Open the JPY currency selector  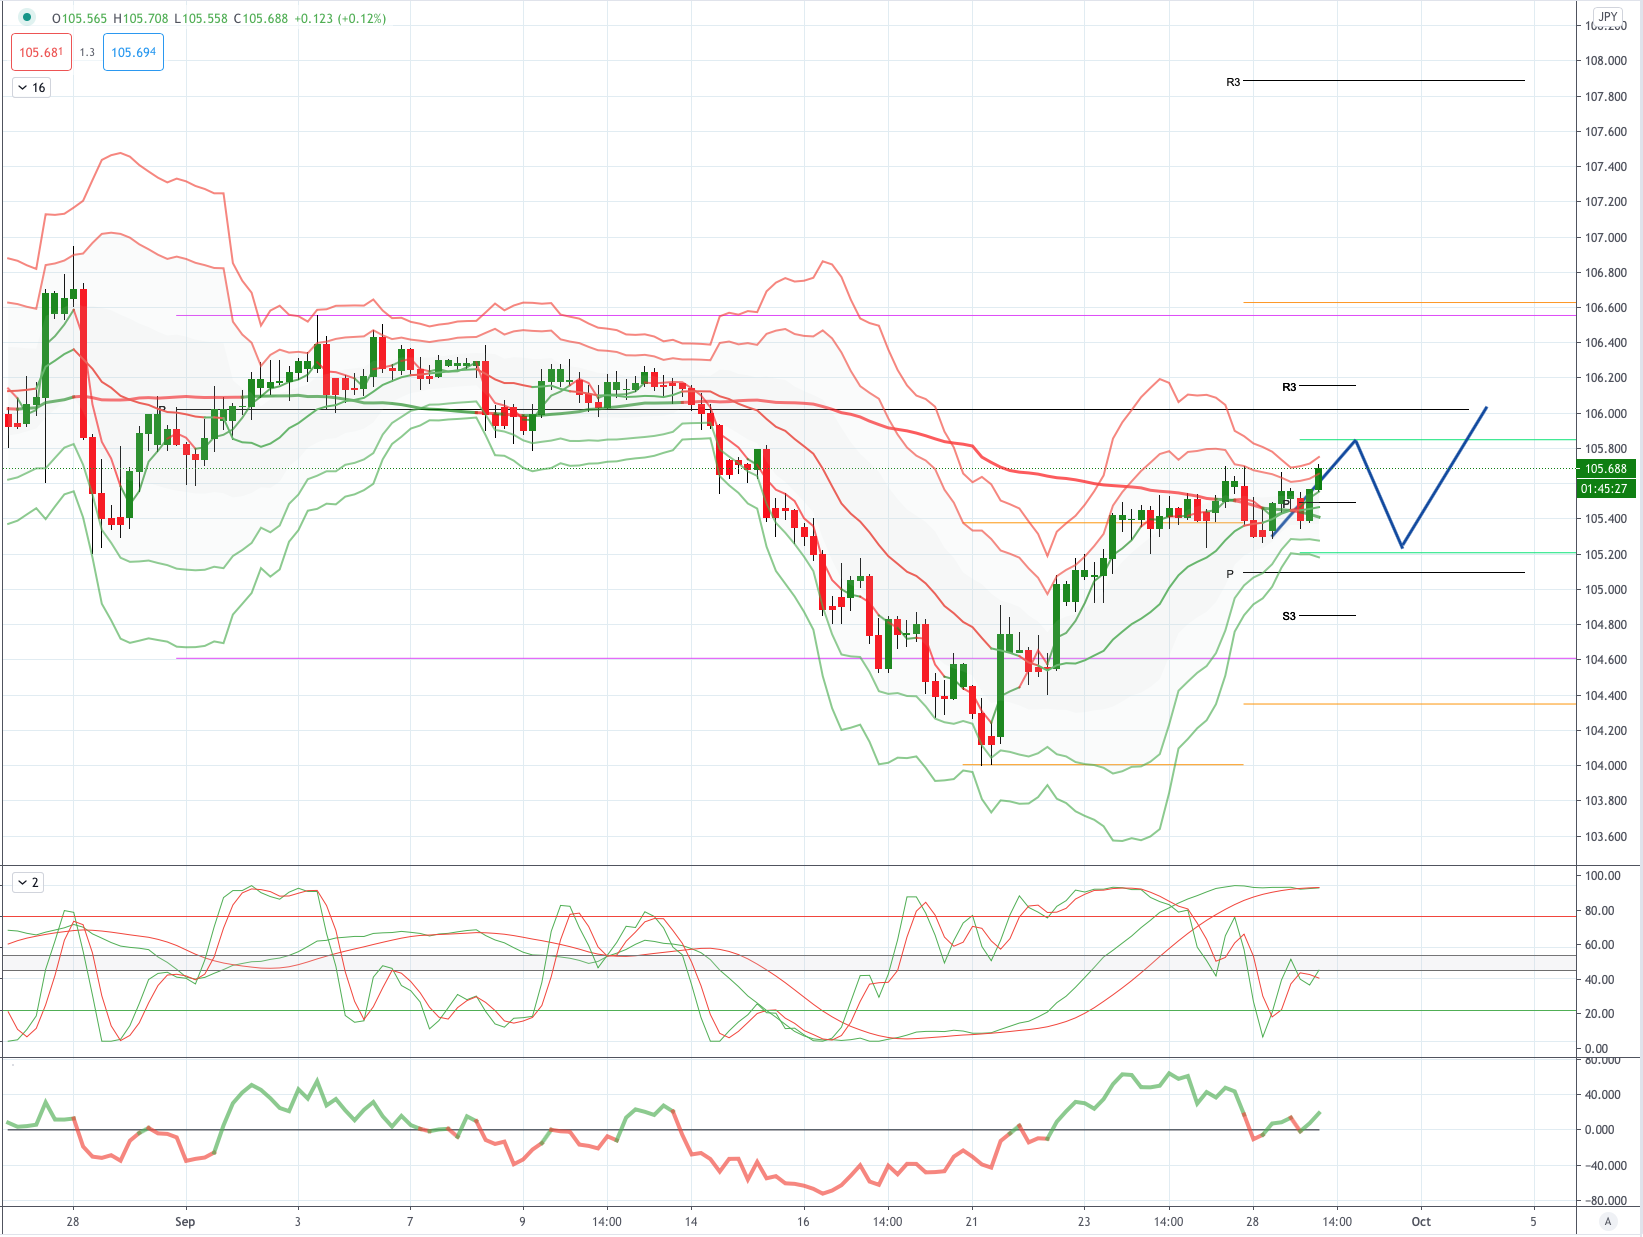tap(1608, 16)
